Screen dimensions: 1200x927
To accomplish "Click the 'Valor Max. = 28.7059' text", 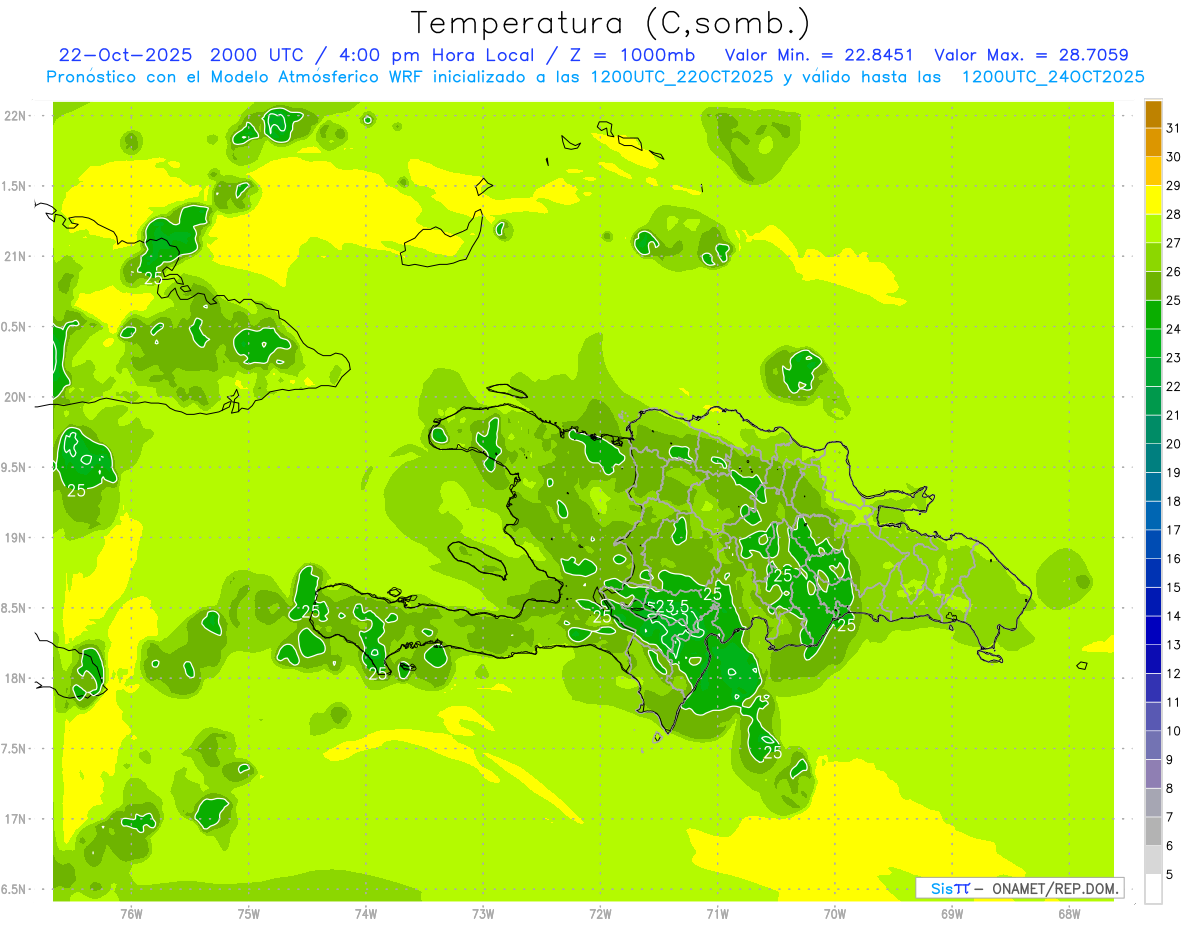I will click(x=1031, y=55).
